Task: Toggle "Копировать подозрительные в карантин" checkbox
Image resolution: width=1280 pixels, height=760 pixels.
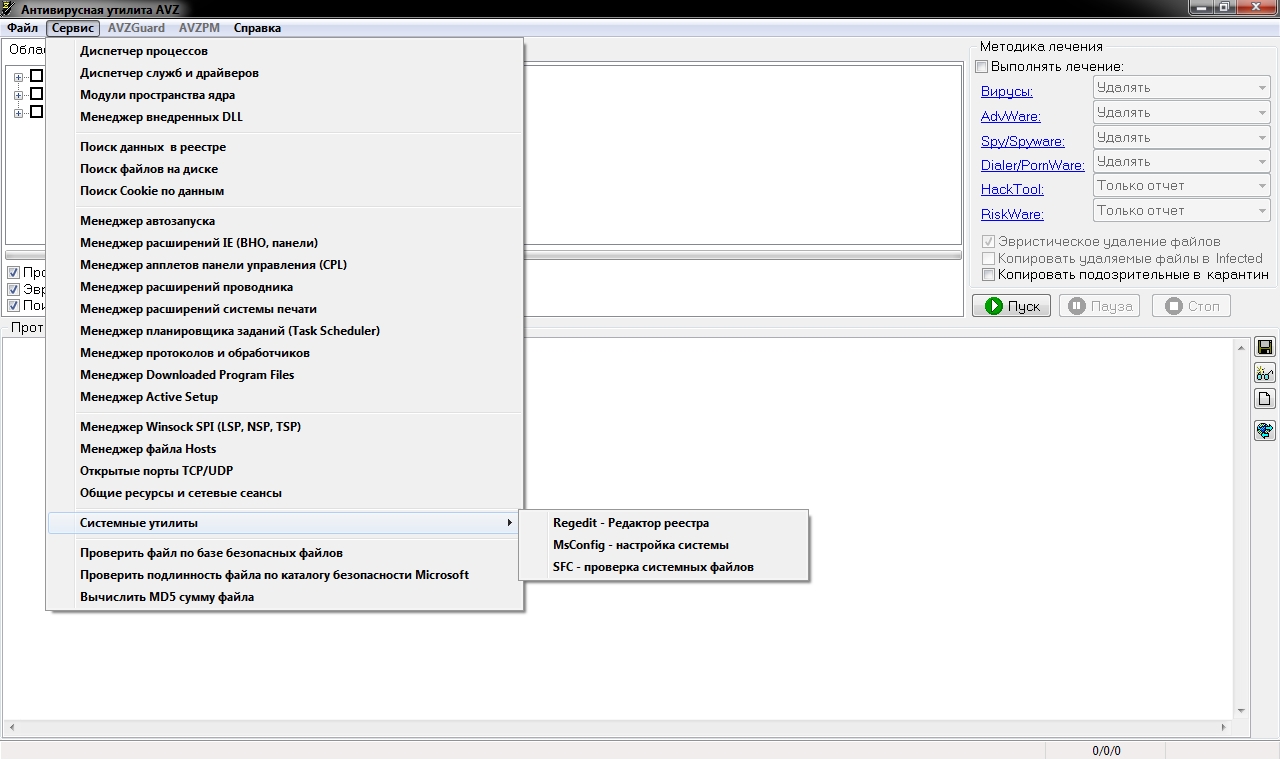Action: click(988, 274)
